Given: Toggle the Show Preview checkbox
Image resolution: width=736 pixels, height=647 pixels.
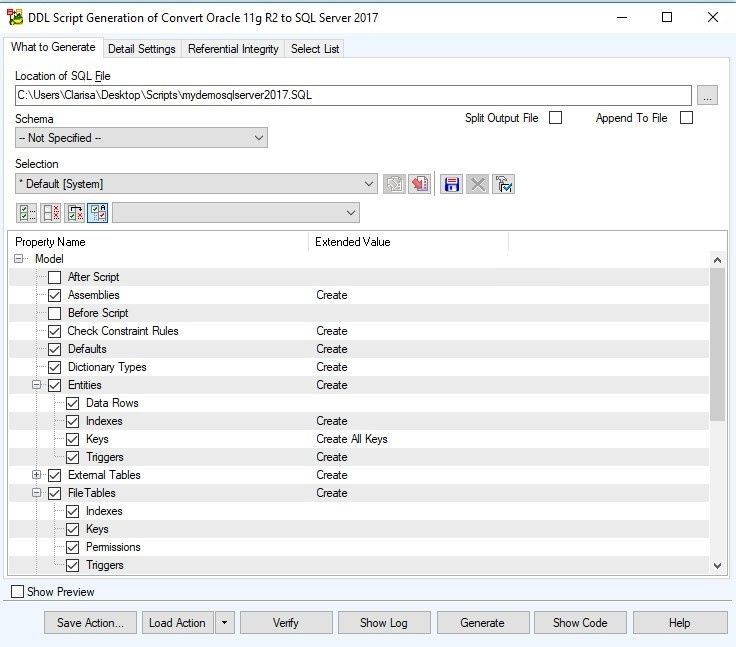Looking at the screenshot, I should click(x=17, y=592).
